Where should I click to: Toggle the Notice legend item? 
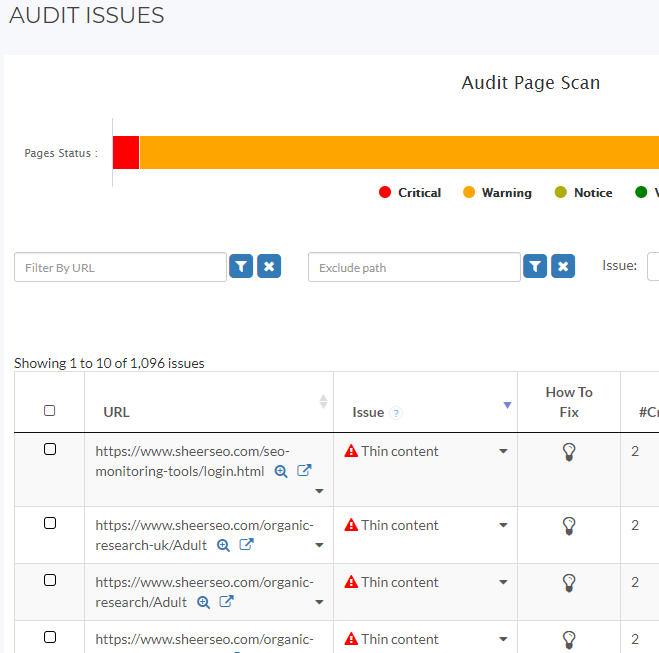583,192
